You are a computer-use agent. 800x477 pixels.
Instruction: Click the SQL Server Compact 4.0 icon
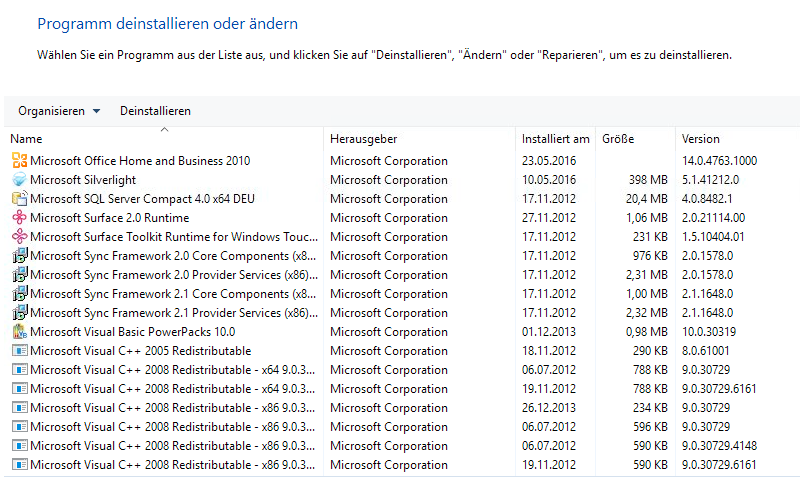[x=19, y=198]
